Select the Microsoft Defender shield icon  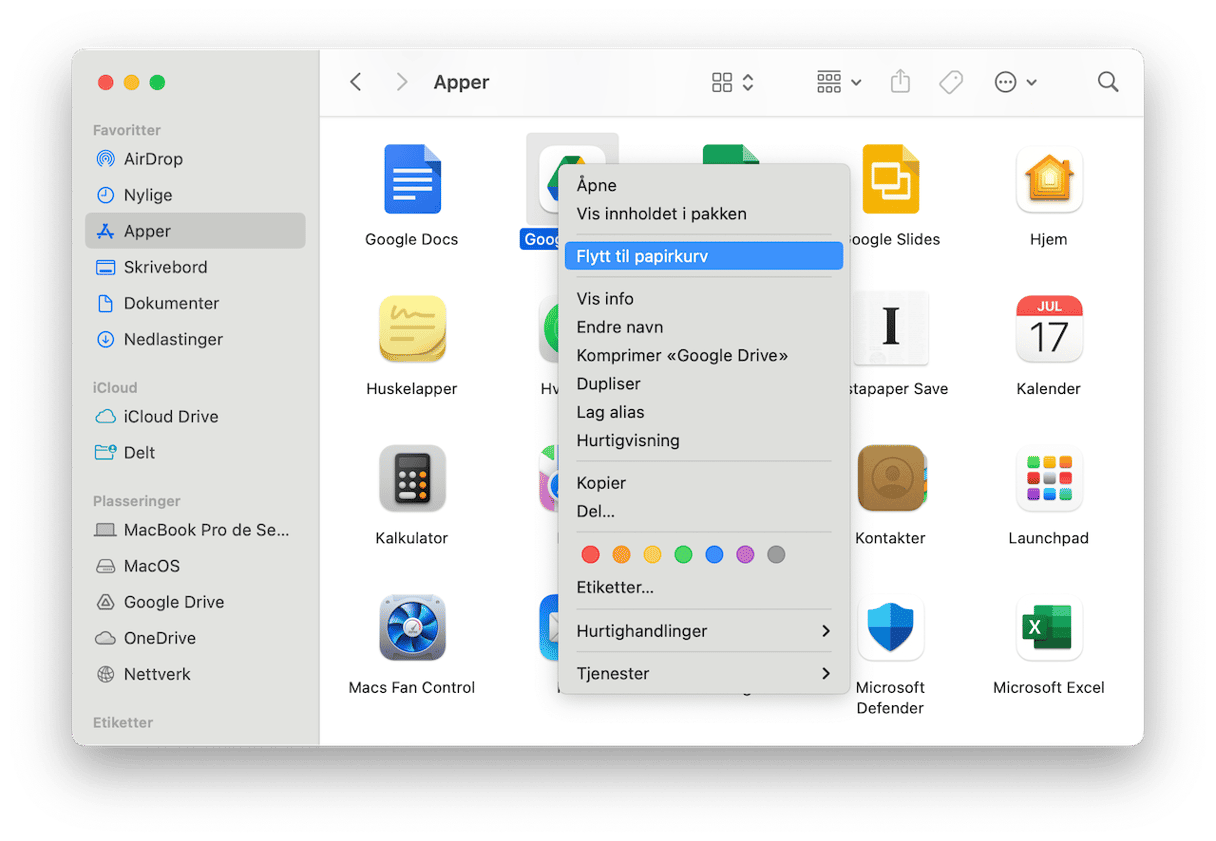890,628
